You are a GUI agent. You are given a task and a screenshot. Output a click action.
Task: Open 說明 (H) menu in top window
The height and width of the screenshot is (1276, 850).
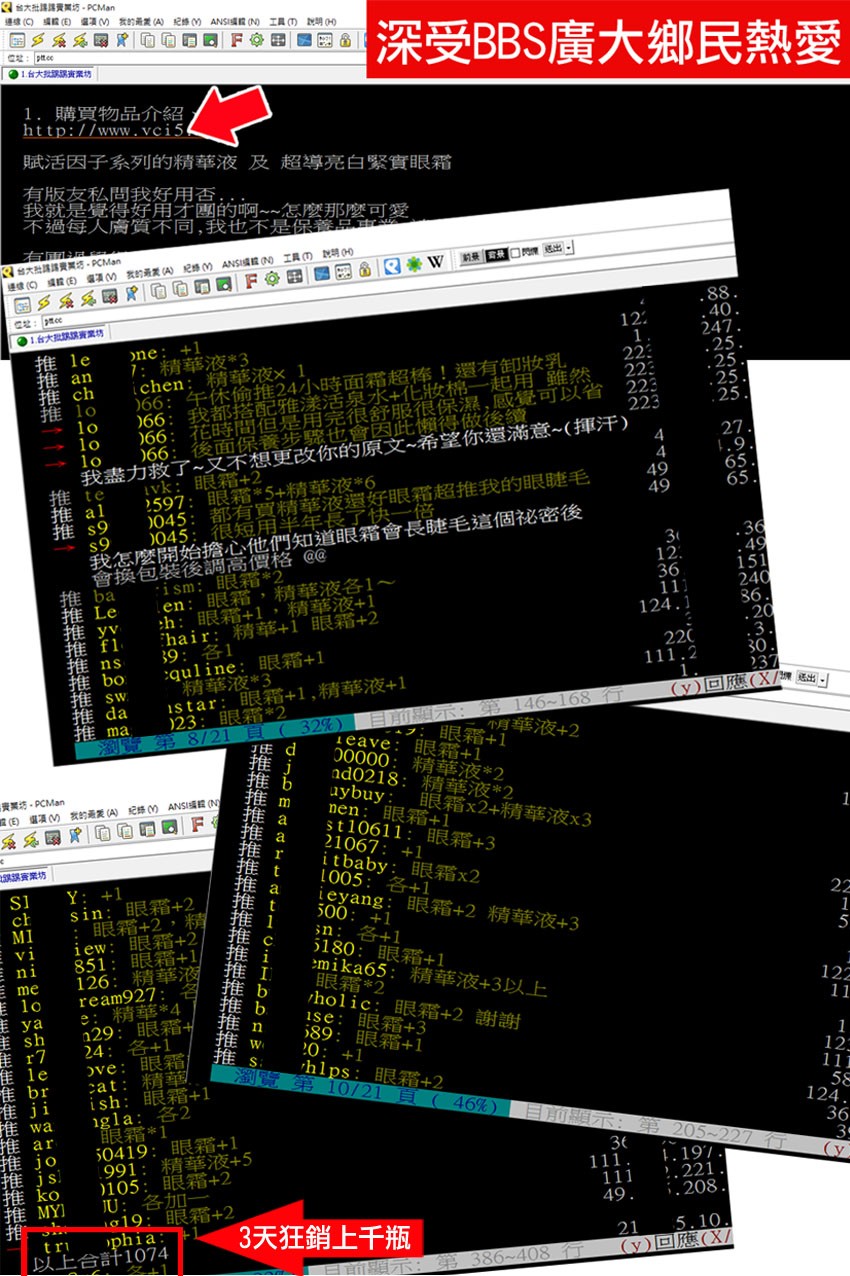[321, 21]
